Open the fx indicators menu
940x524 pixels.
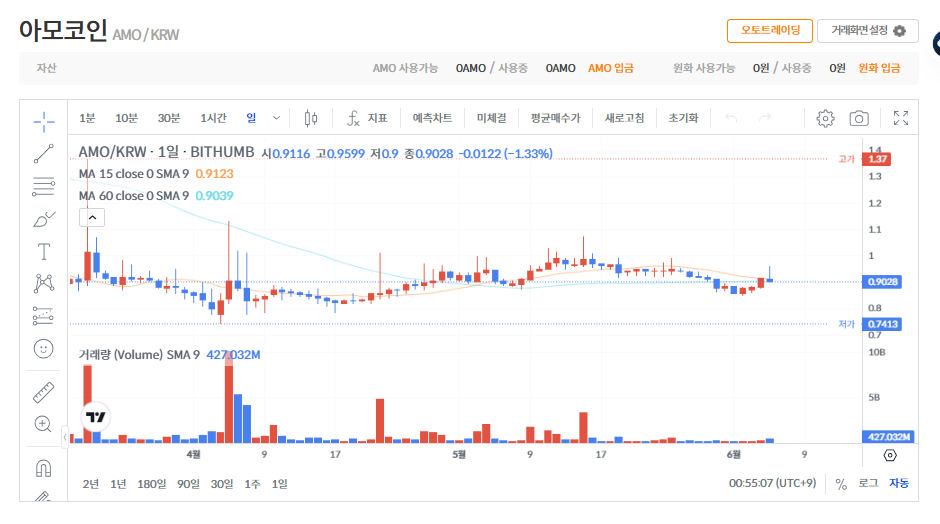coord(367,118)
